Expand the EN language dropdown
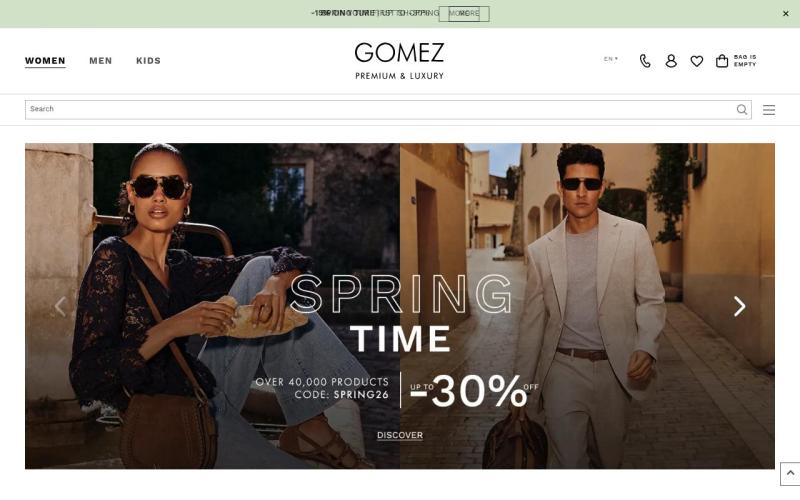Screen dimensions: 800x500 point(611,59)
